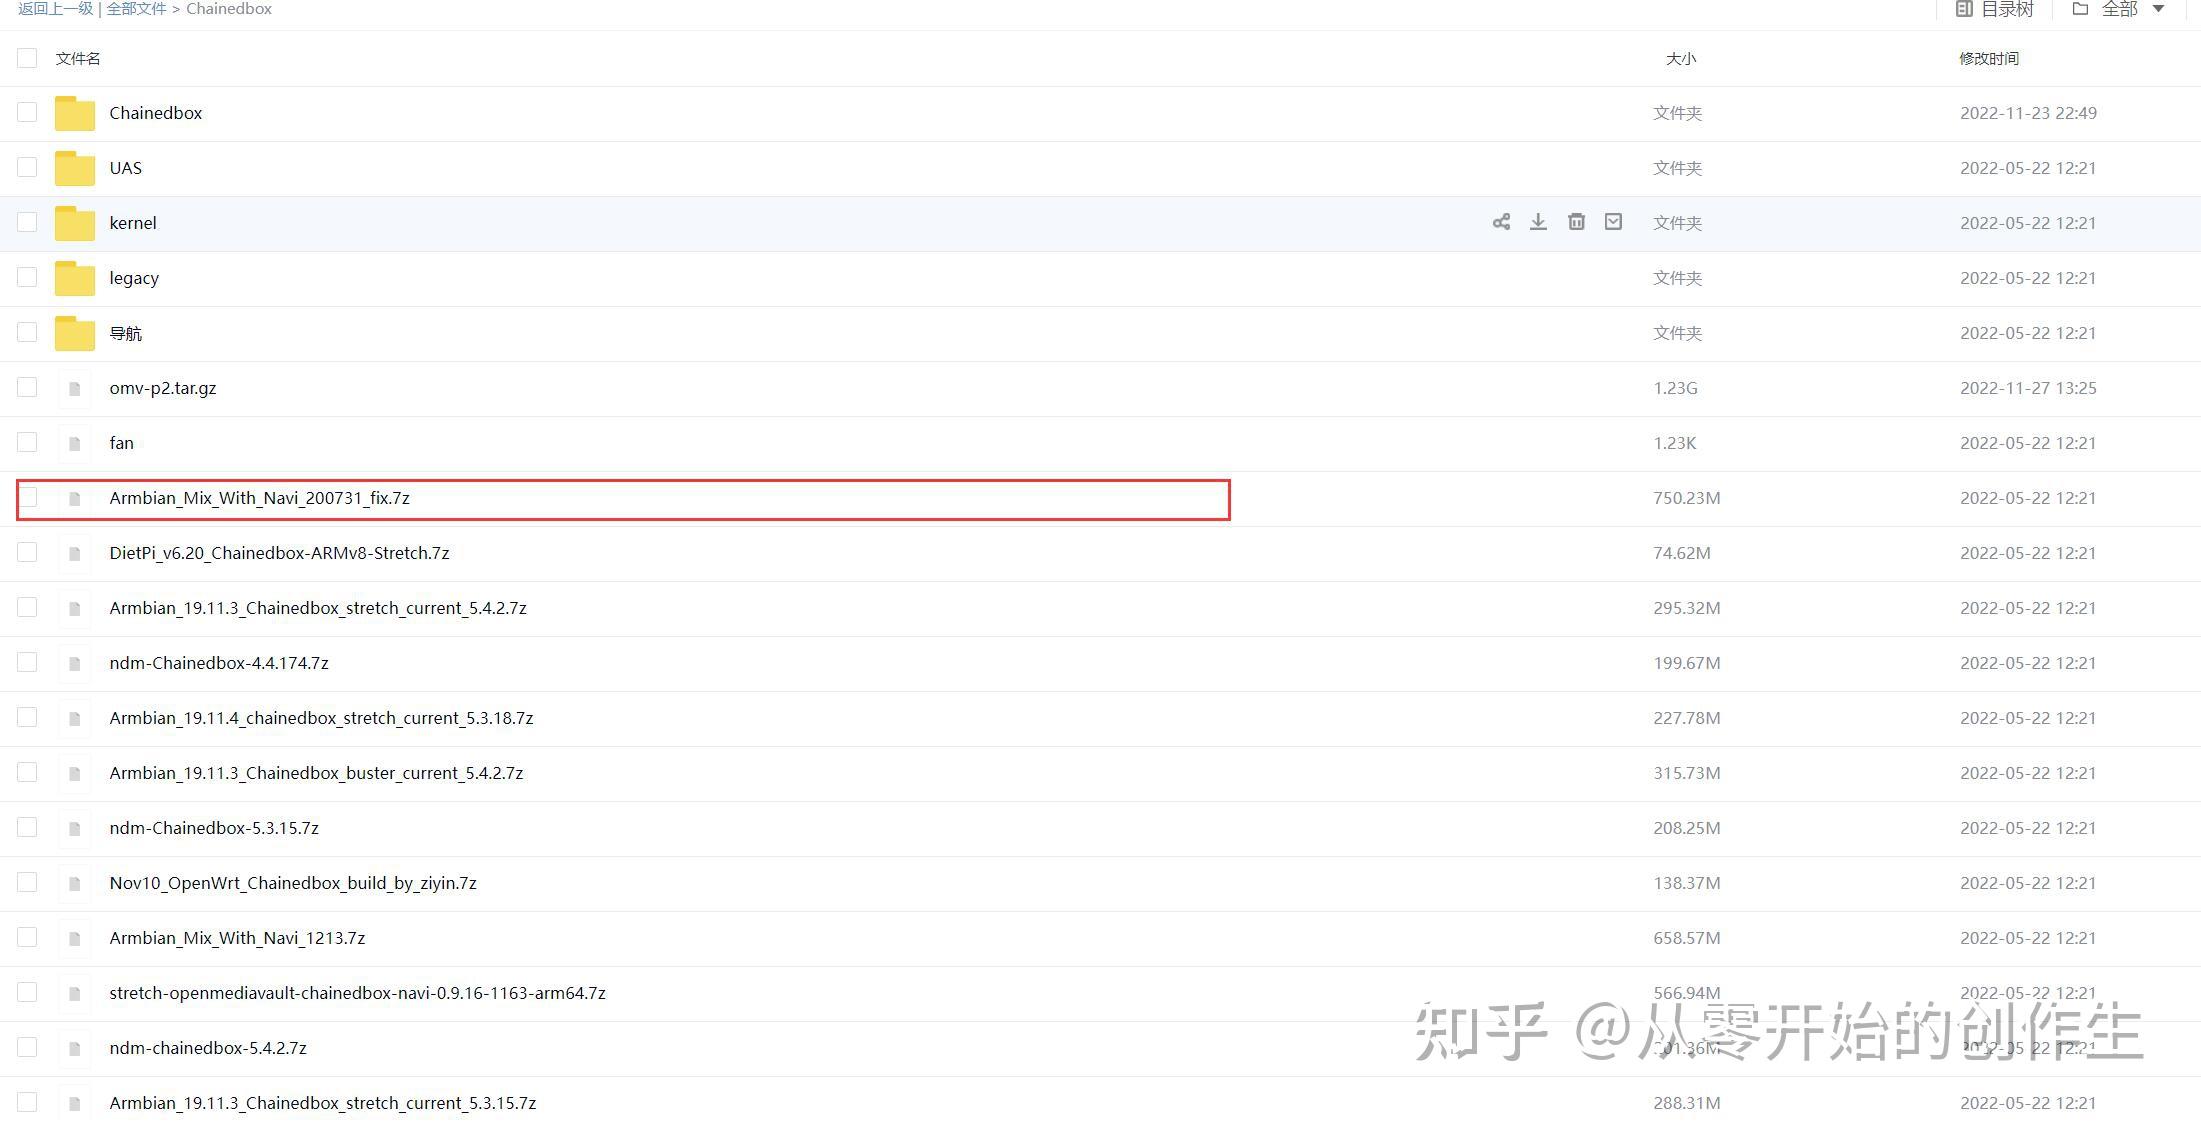Viewport: 2201px width, 1122px height.
Task: Click the 返回上一级 link
Action: click(55, 9)
